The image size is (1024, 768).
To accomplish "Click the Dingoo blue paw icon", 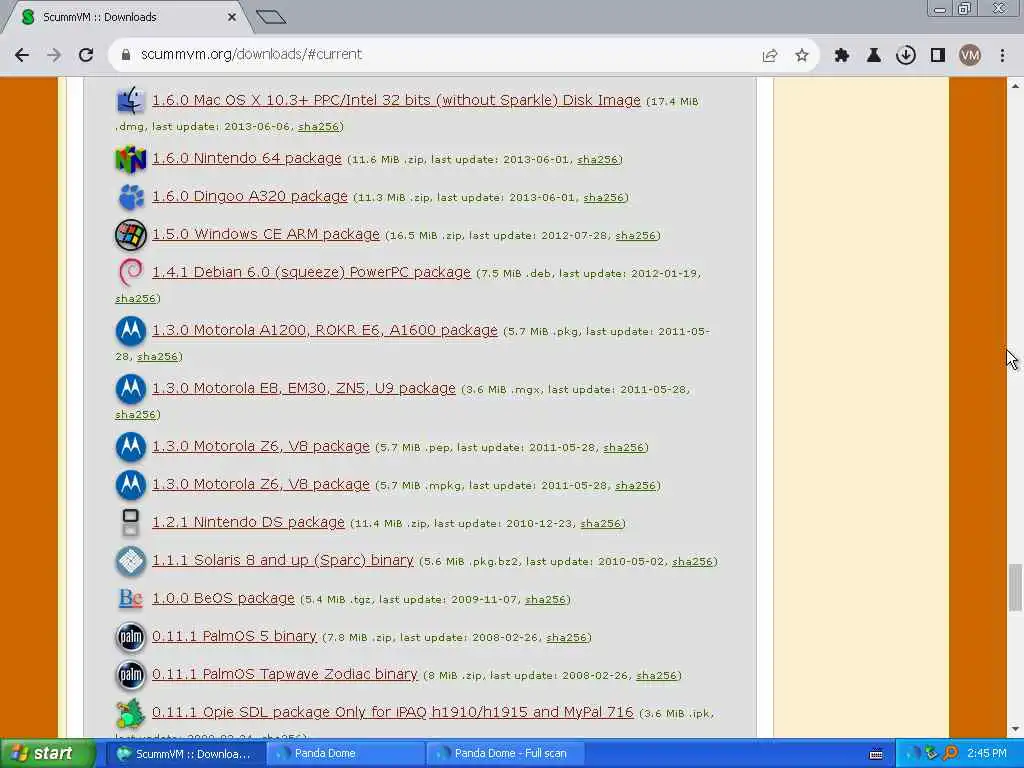I will point(131,197).
